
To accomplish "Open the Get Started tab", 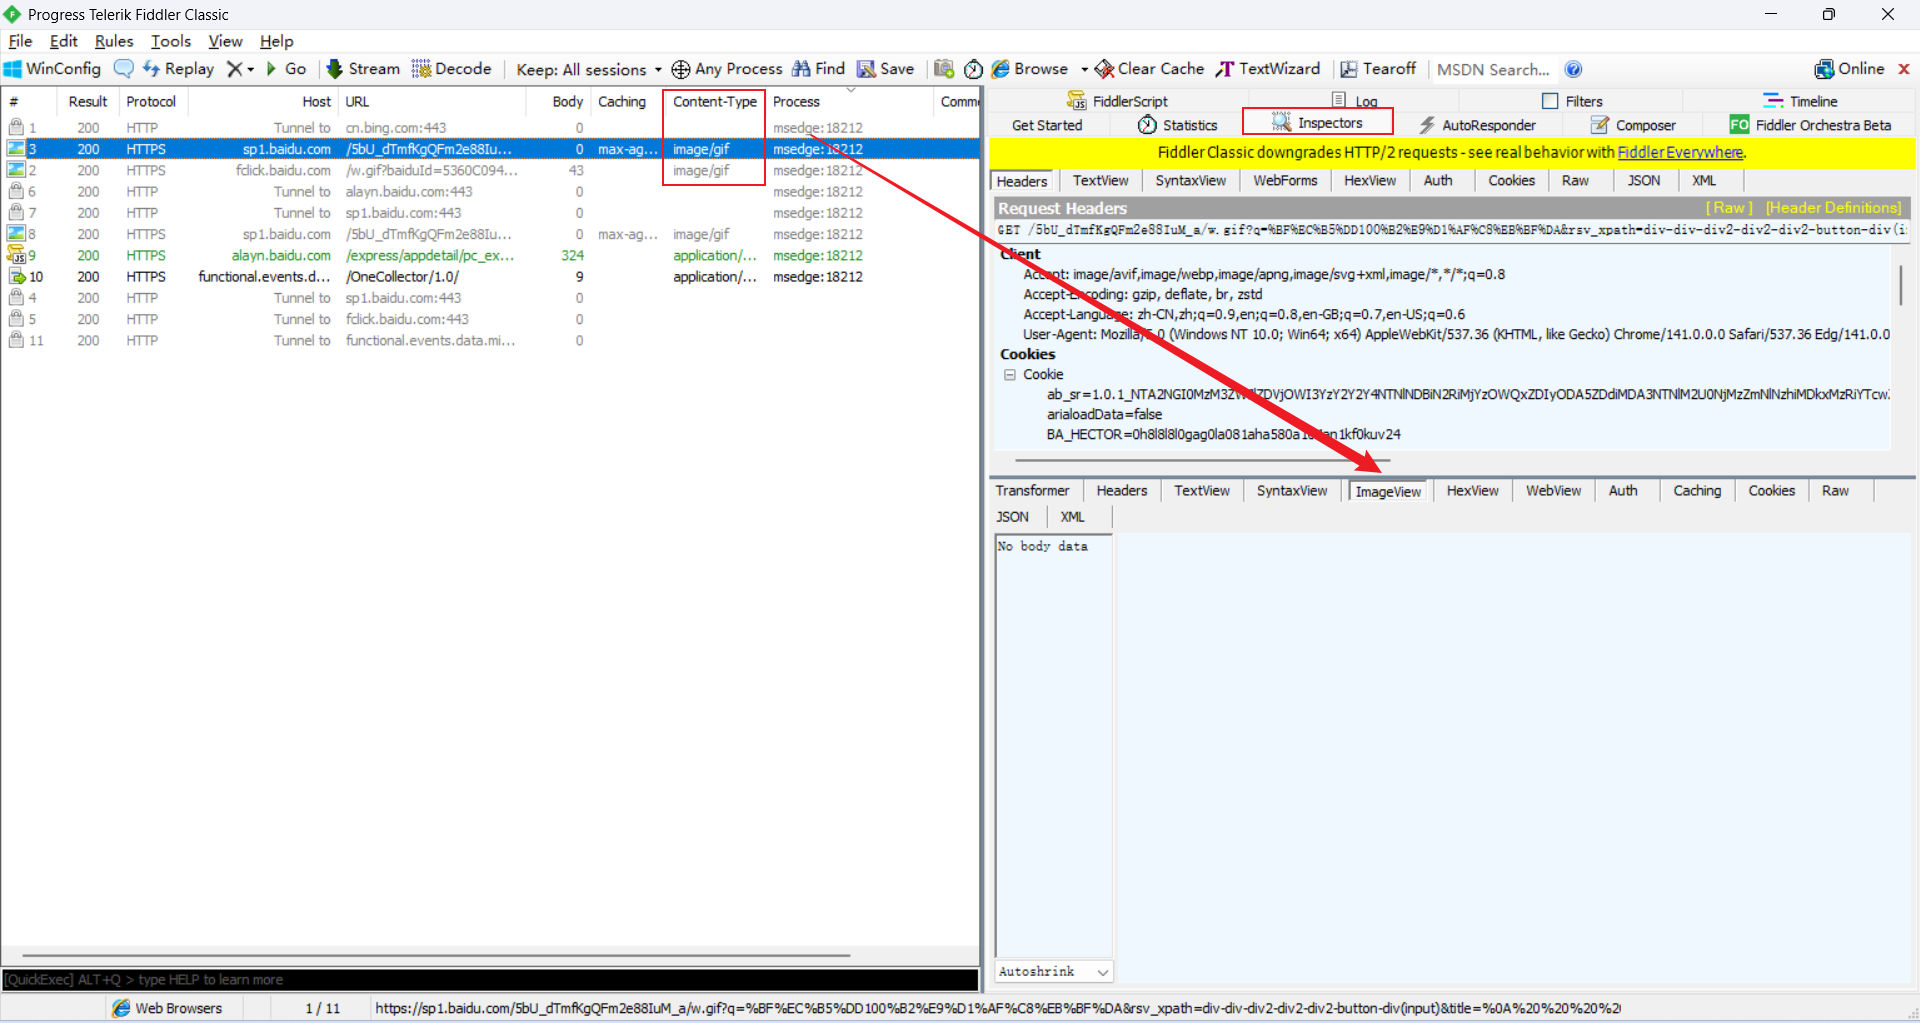I will [x=1047, y=125].
